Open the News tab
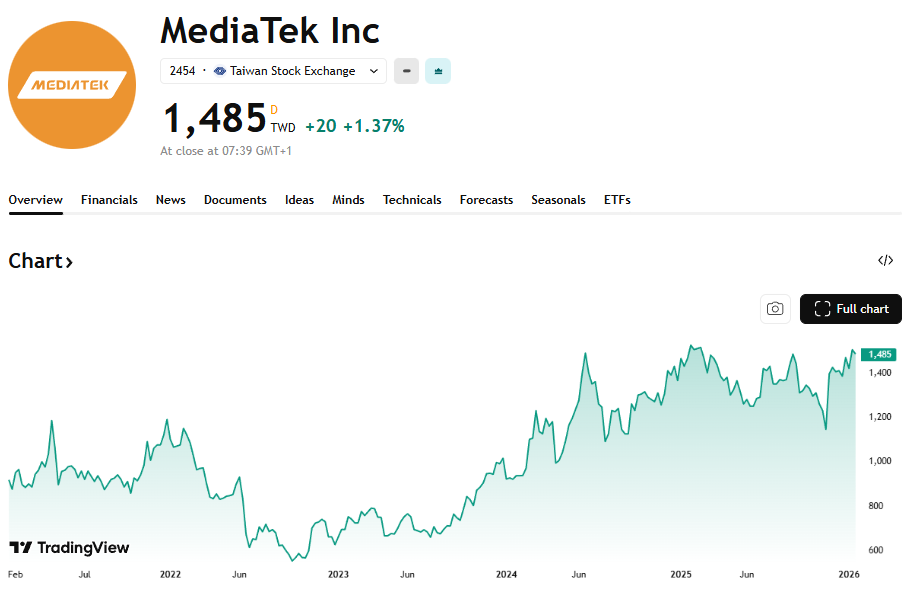The image size is (906, 590). click(171, 200)
